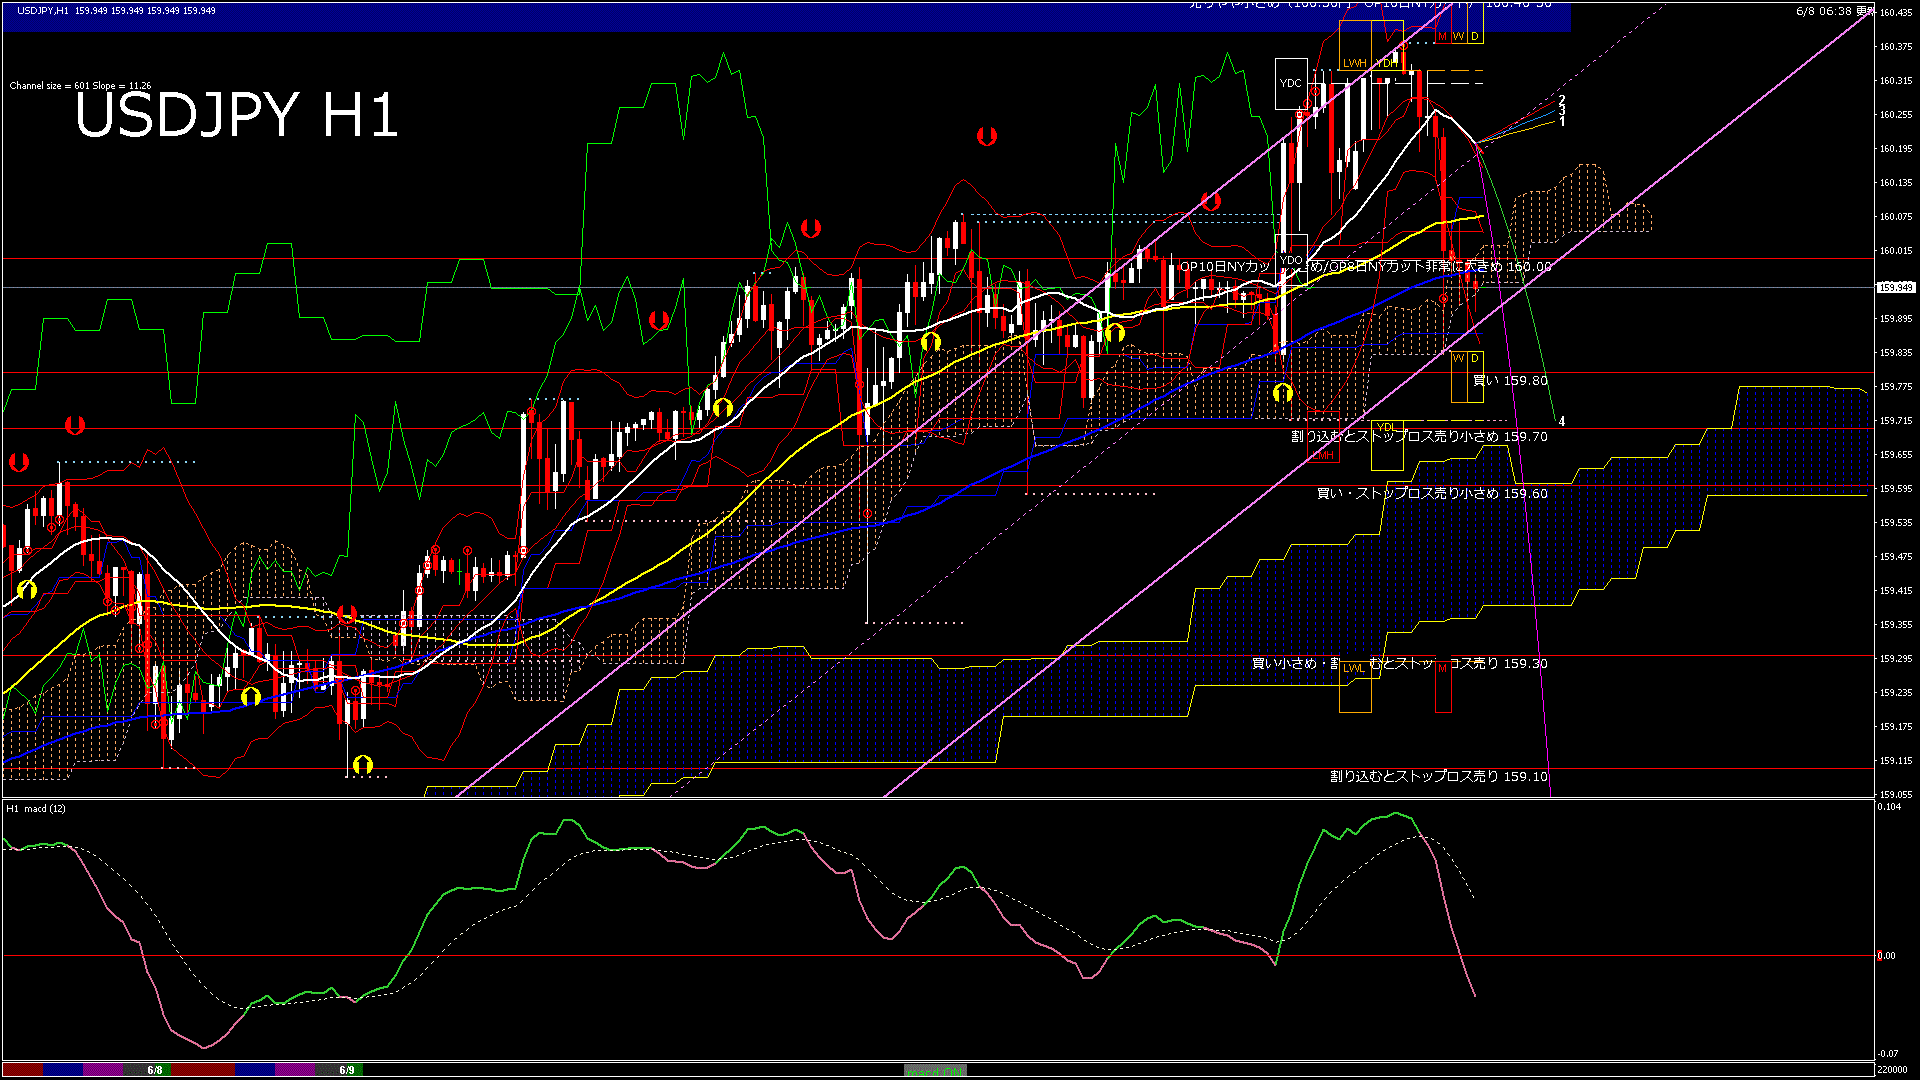Click the large USDJPY H1 chart title
The image size is (1920, 1080).
coord(237,115)
